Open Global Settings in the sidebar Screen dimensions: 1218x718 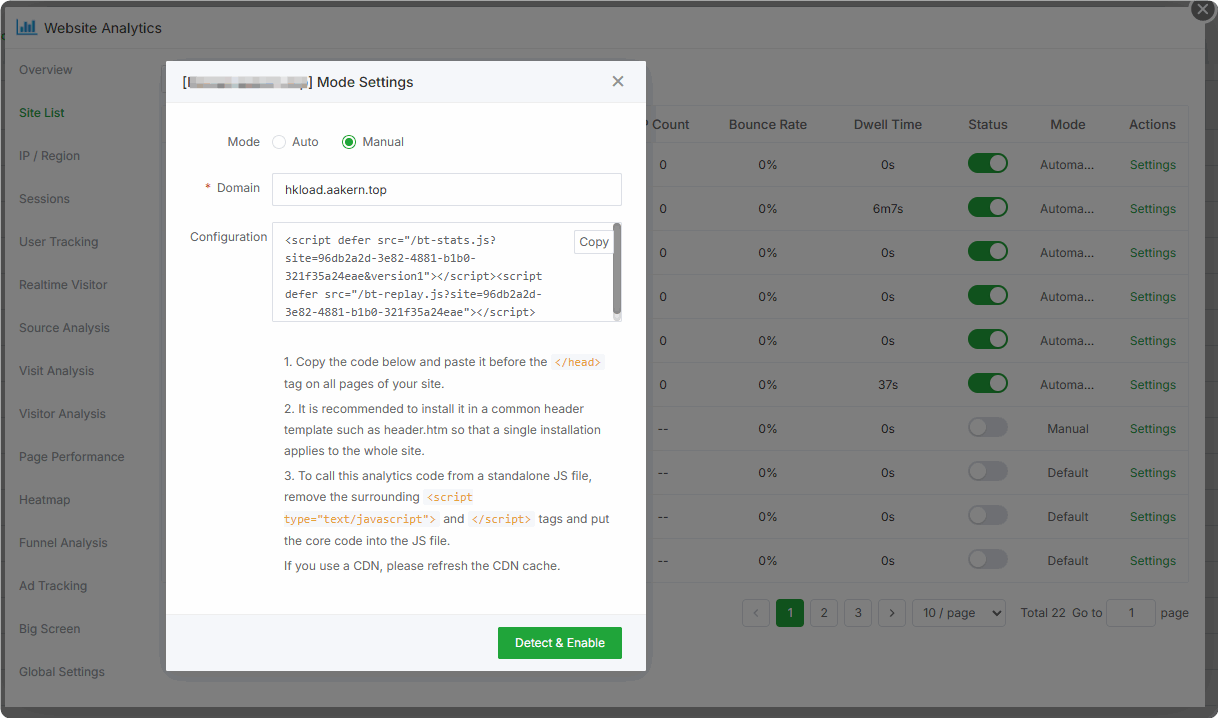62,672
